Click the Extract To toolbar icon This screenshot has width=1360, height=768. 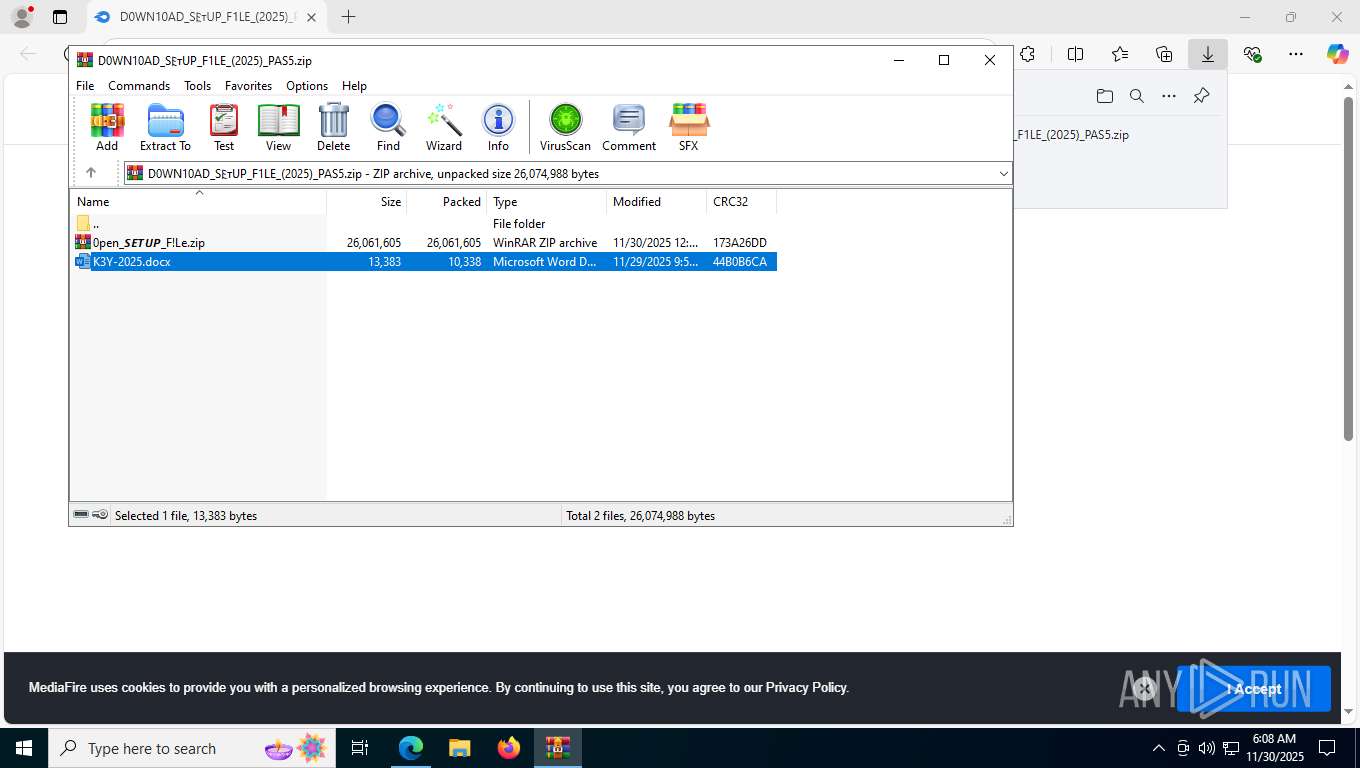click(165, 127)
